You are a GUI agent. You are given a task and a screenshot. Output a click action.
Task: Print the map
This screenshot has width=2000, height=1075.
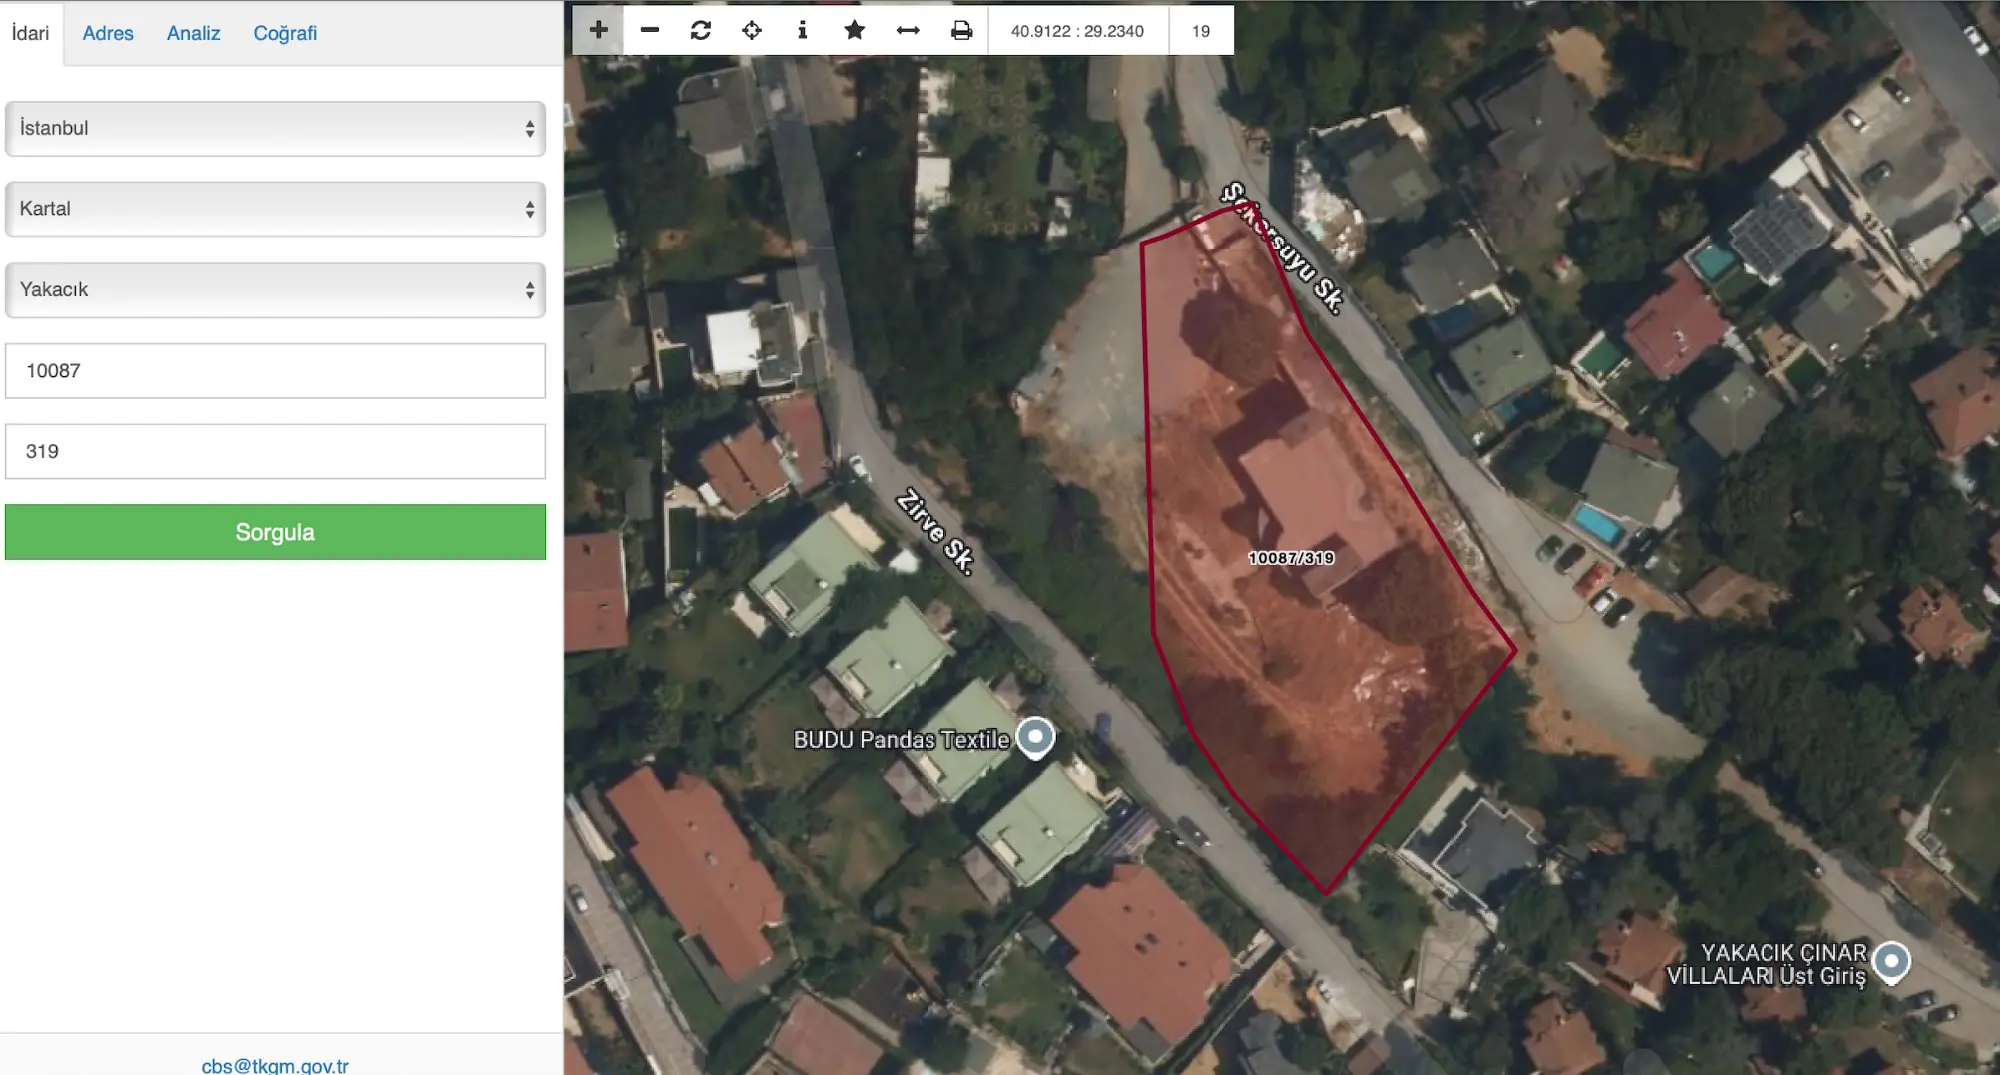click(961, 30)
